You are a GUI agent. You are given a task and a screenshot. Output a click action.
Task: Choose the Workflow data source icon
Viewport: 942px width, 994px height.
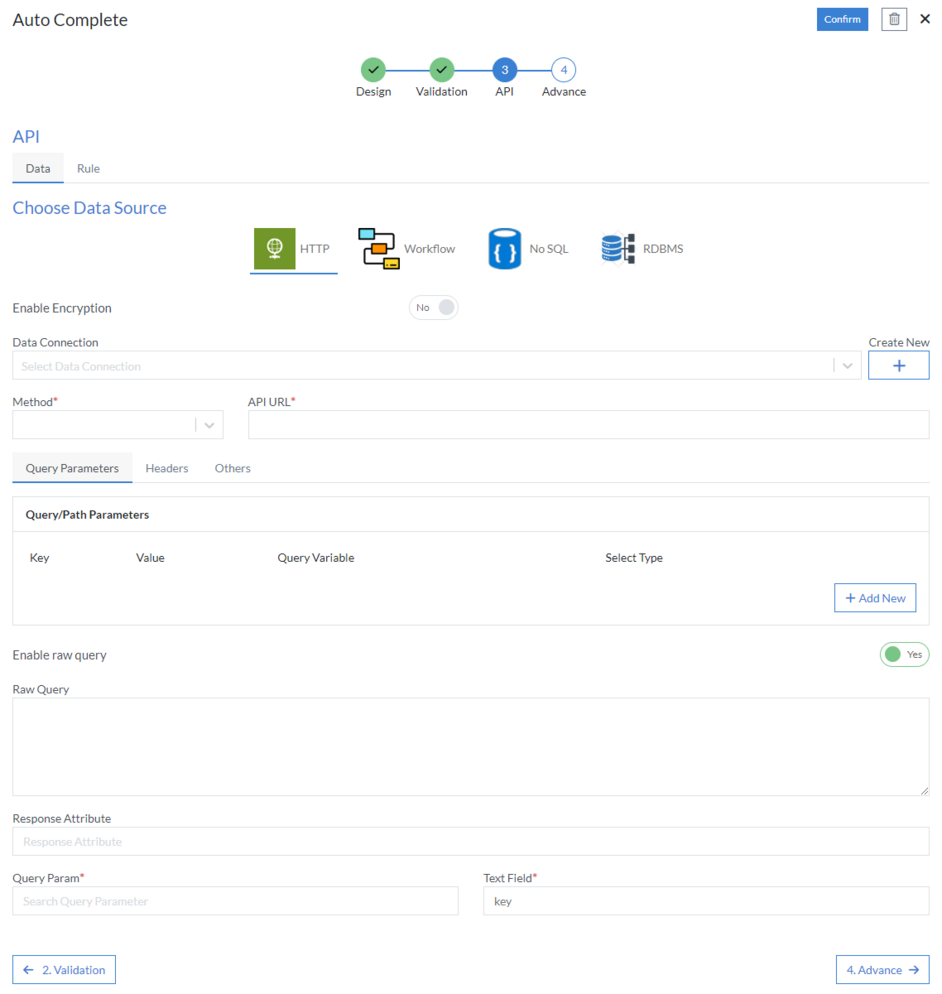pos(379,249)
